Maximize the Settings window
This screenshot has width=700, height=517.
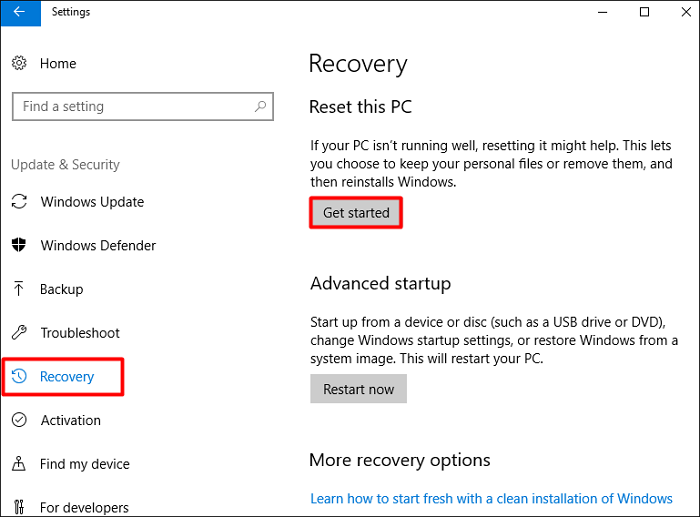645,12
